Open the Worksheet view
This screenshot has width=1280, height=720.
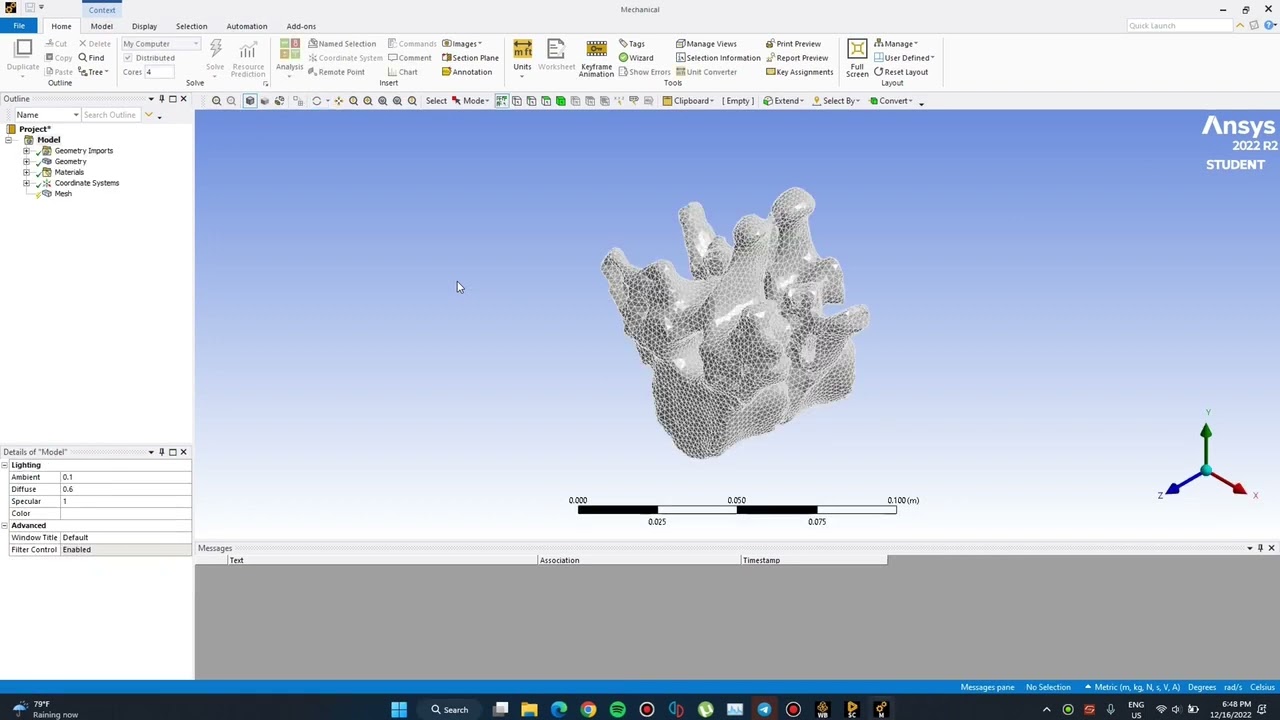click(556, 56)
